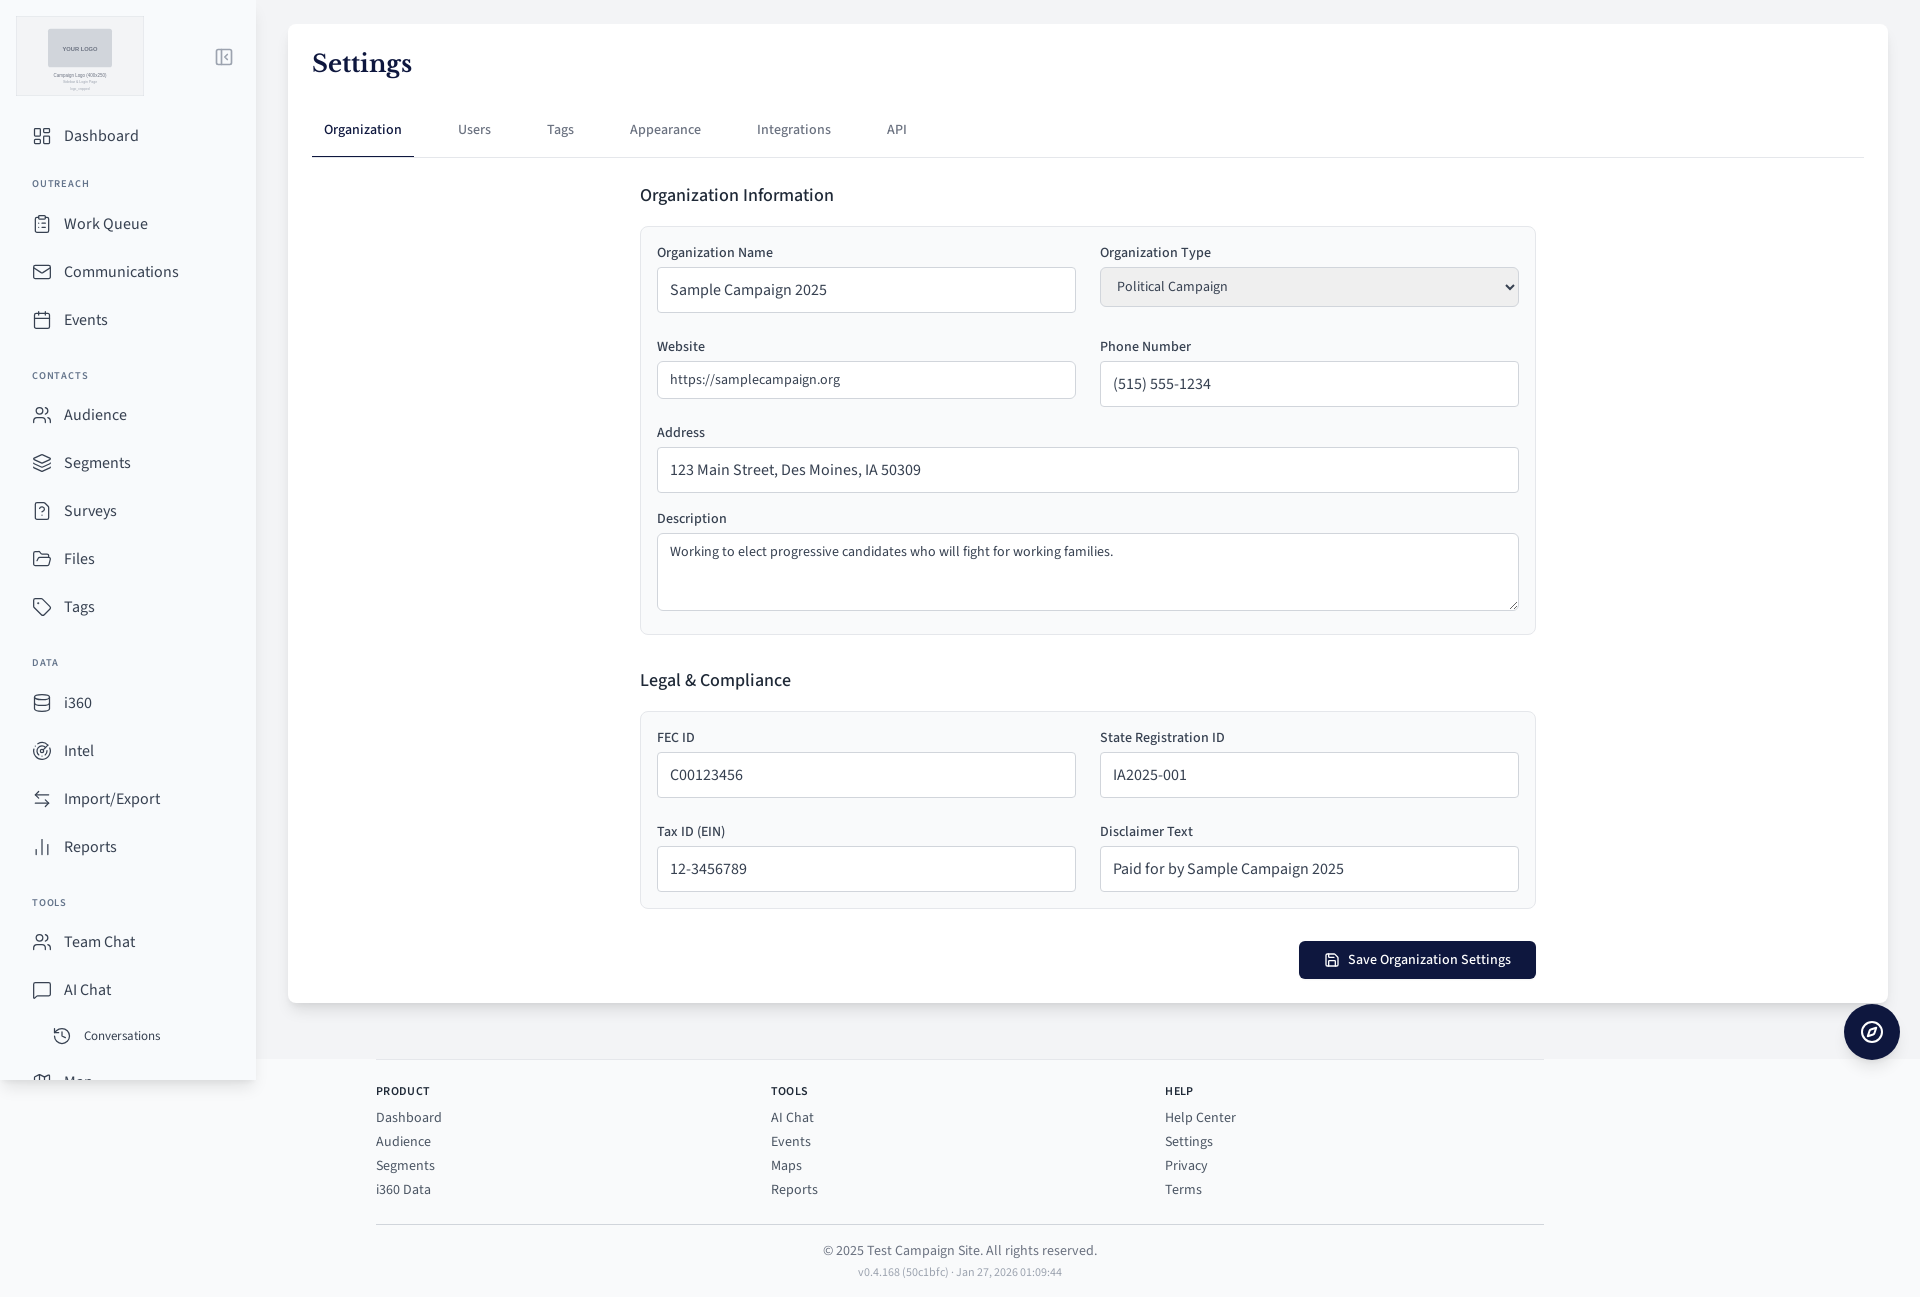Click the Dashboard grid icon
The image size is (1920, 1297).
tap(42, 136)
